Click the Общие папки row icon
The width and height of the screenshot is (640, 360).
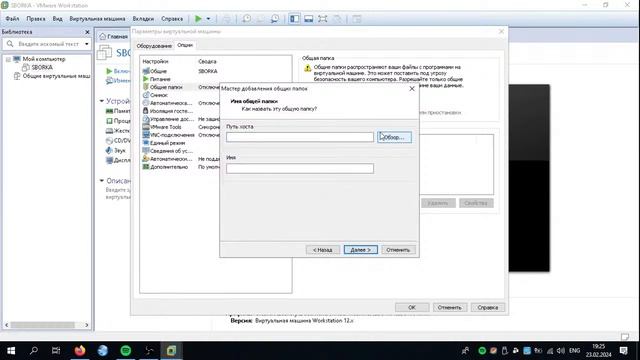click(146, 87)
